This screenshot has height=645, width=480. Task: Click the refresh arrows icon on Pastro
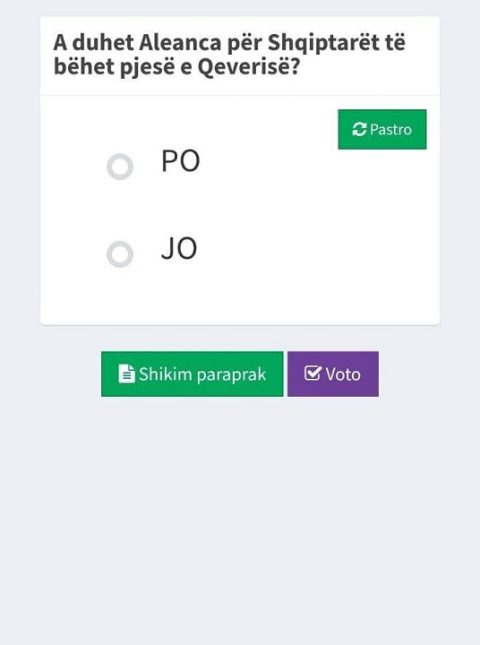[x=359, y=130]
